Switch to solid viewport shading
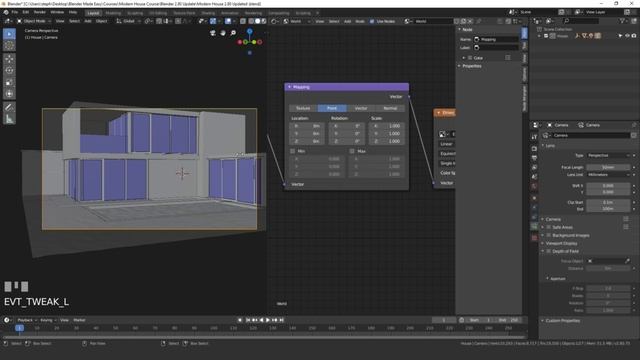Viewport: 640px width, 360px height. click(x=258, y=21)
